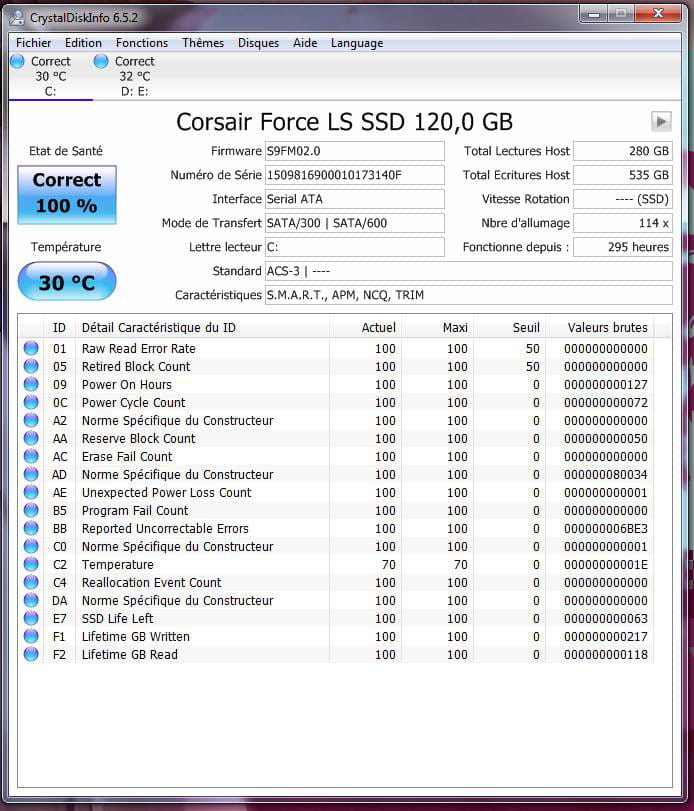Open the Fichier menu

[34, 43]
